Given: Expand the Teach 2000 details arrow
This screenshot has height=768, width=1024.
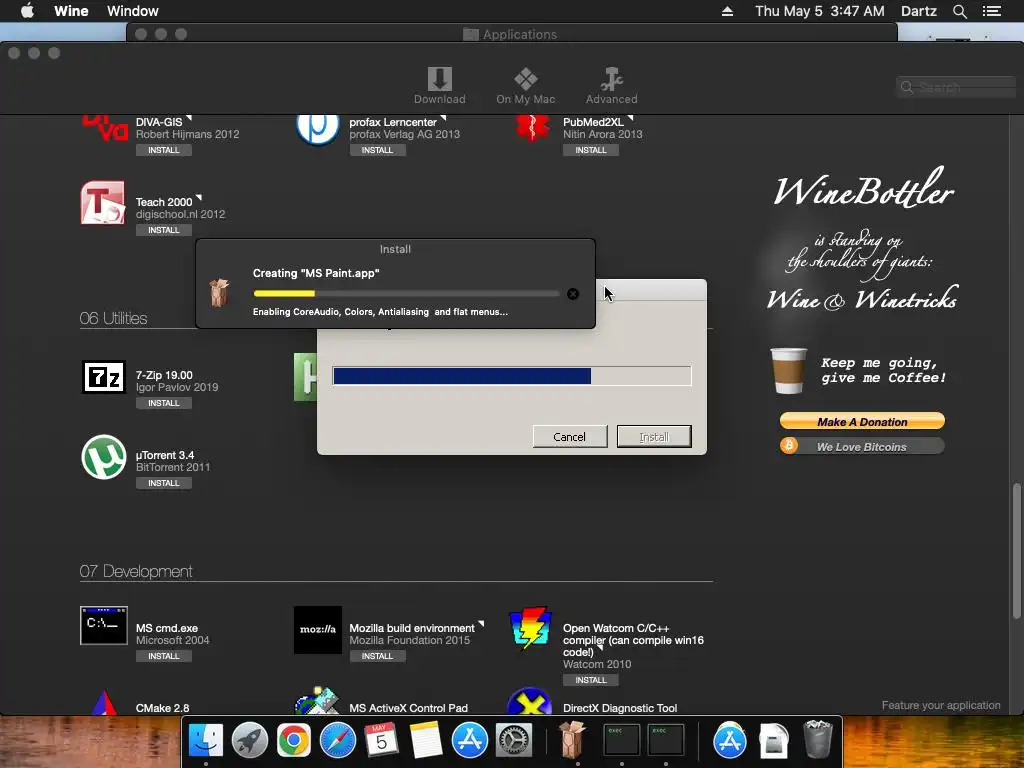Looking at the screenshot, I should click(199, 197).
